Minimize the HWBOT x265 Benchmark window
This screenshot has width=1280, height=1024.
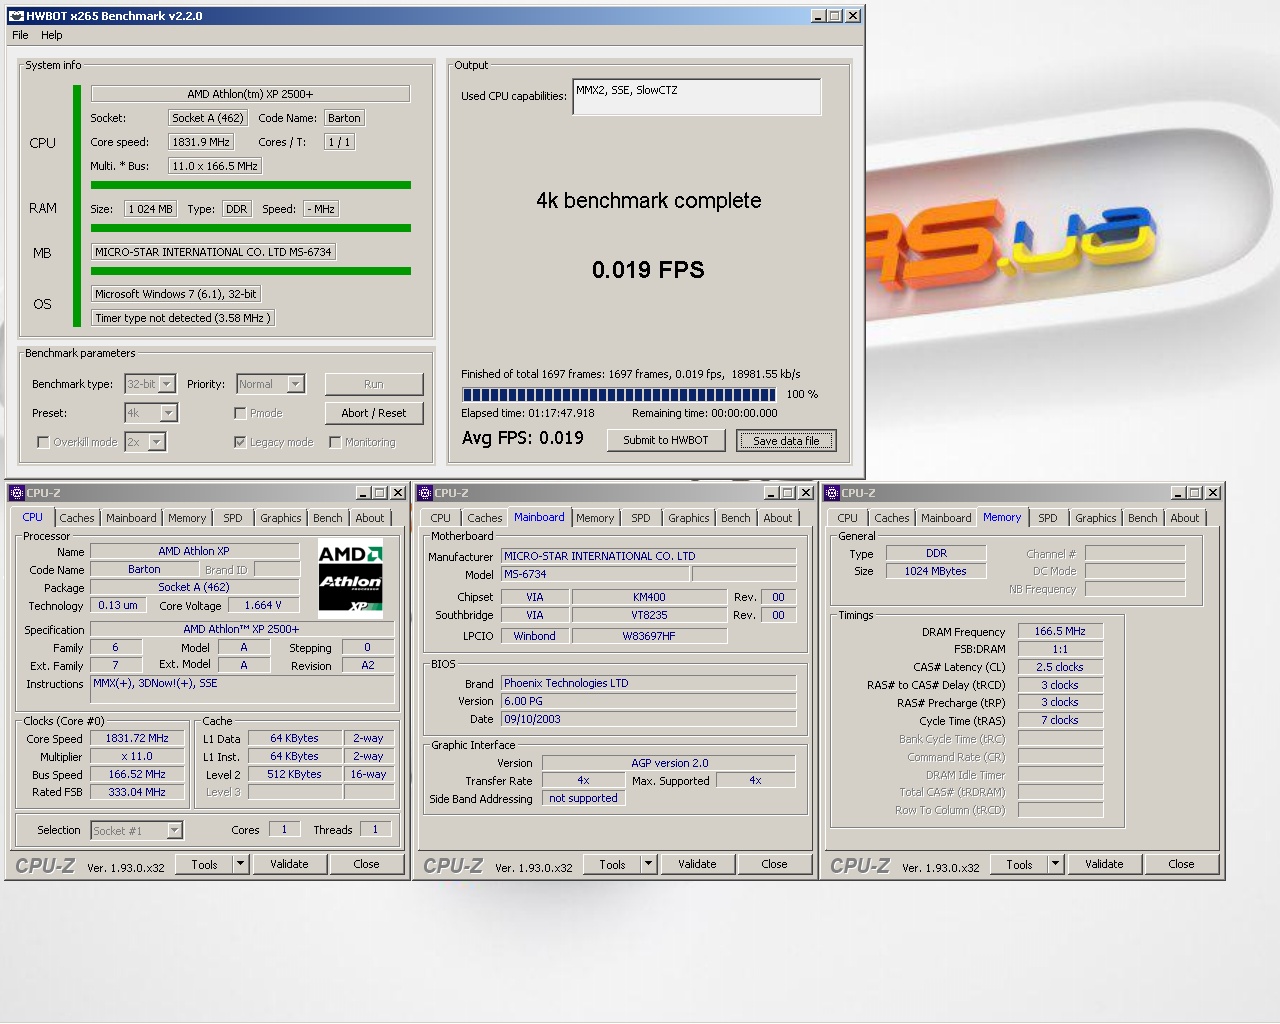(x=818, y=16)
